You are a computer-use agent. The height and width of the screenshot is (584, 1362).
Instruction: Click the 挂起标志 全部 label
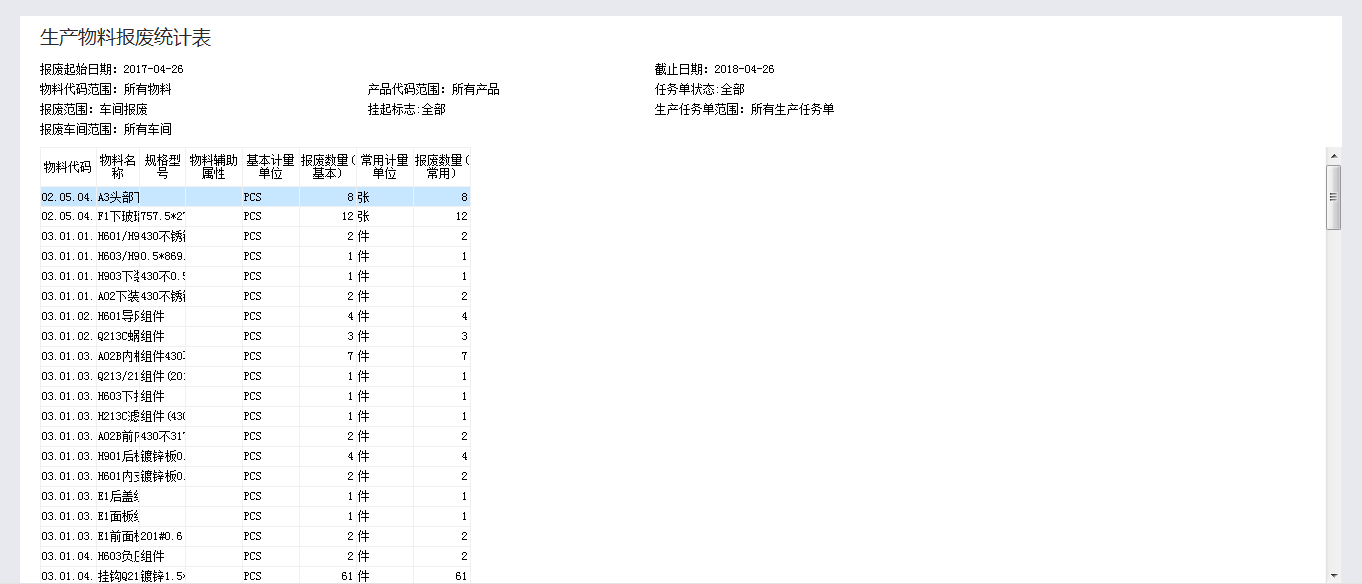pos(406,109)
